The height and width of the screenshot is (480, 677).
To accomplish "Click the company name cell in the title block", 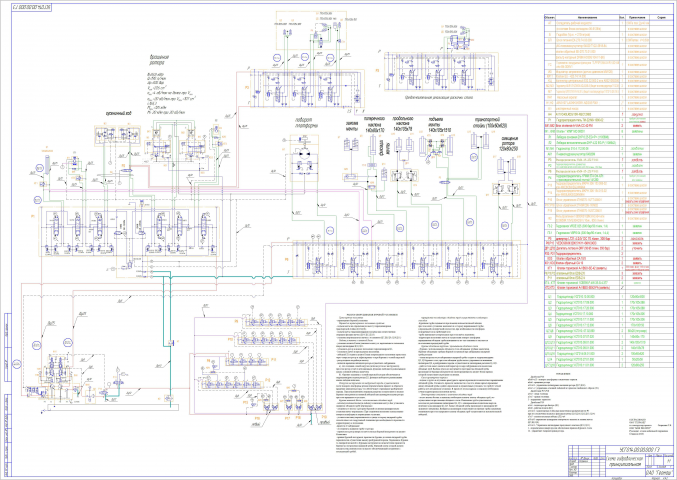I will tap(659, 473).
